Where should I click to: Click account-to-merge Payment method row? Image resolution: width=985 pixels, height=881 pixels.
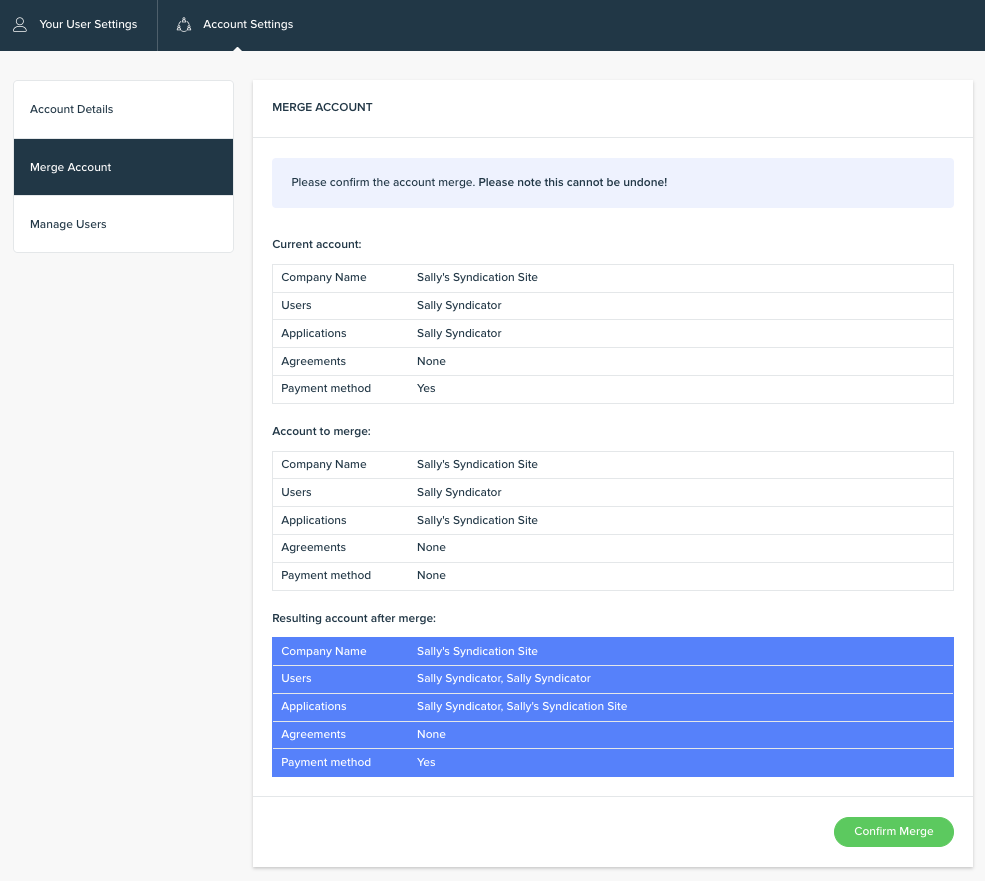(x=612, y=576)
